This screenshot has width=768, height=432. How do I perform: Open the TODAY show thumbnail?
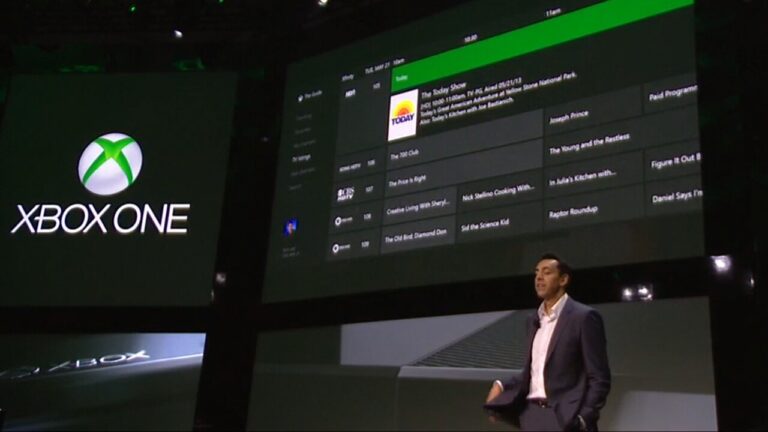tap(403, 115)
